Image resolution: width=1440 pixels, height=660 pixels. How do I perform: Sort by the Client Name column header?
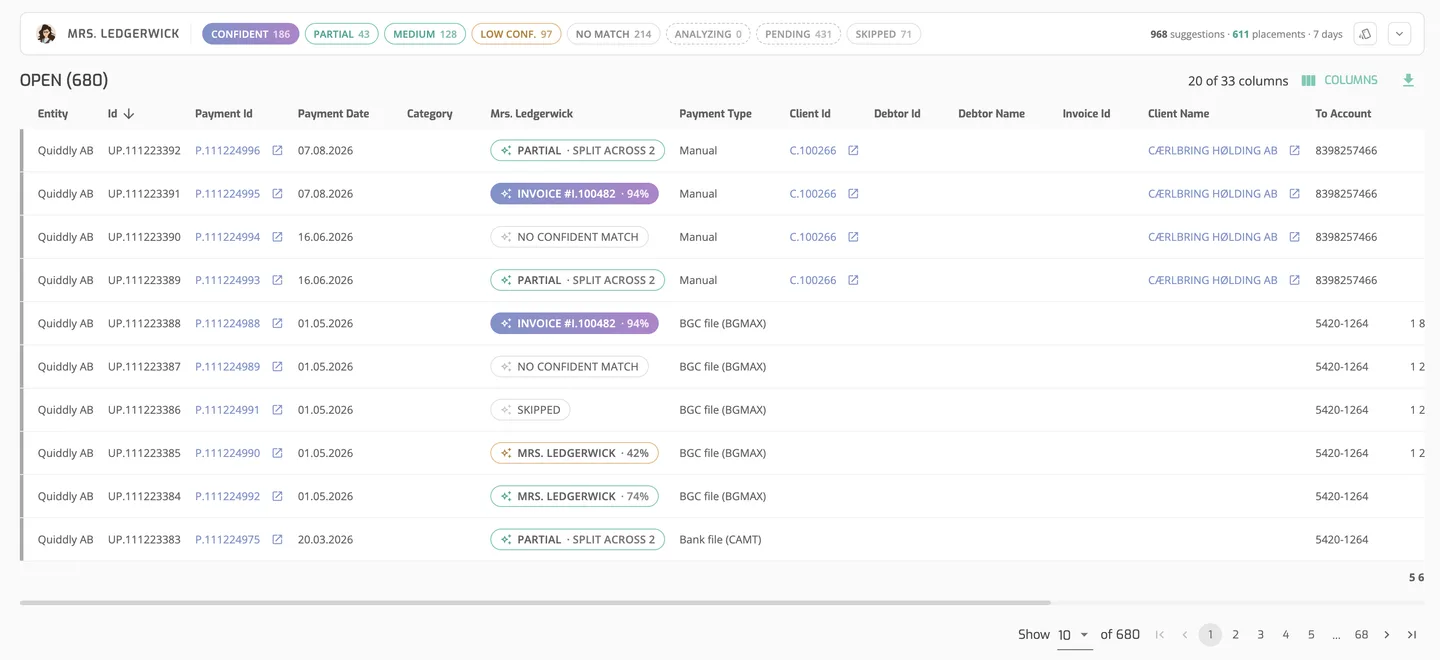point(1178,114)
